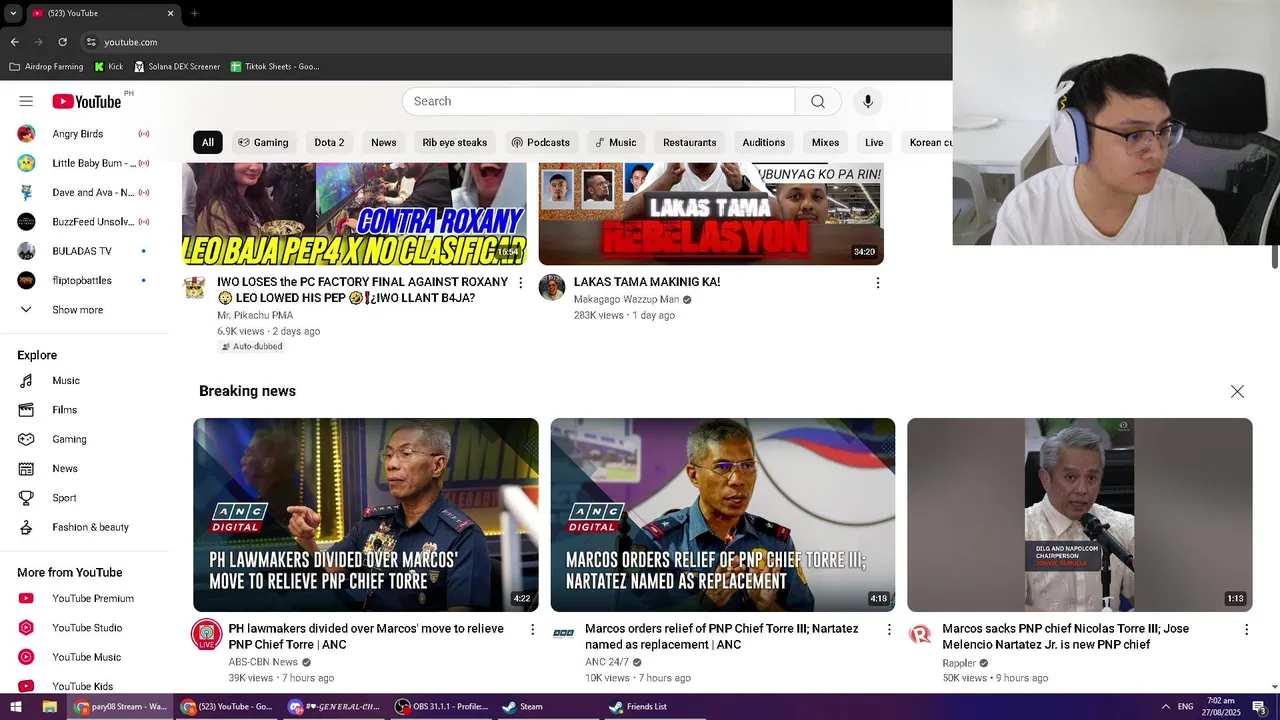Open more options for IWO LOSES video
Image resolution: width=1280 pixels, height=720 pixels.
(520, 283)
